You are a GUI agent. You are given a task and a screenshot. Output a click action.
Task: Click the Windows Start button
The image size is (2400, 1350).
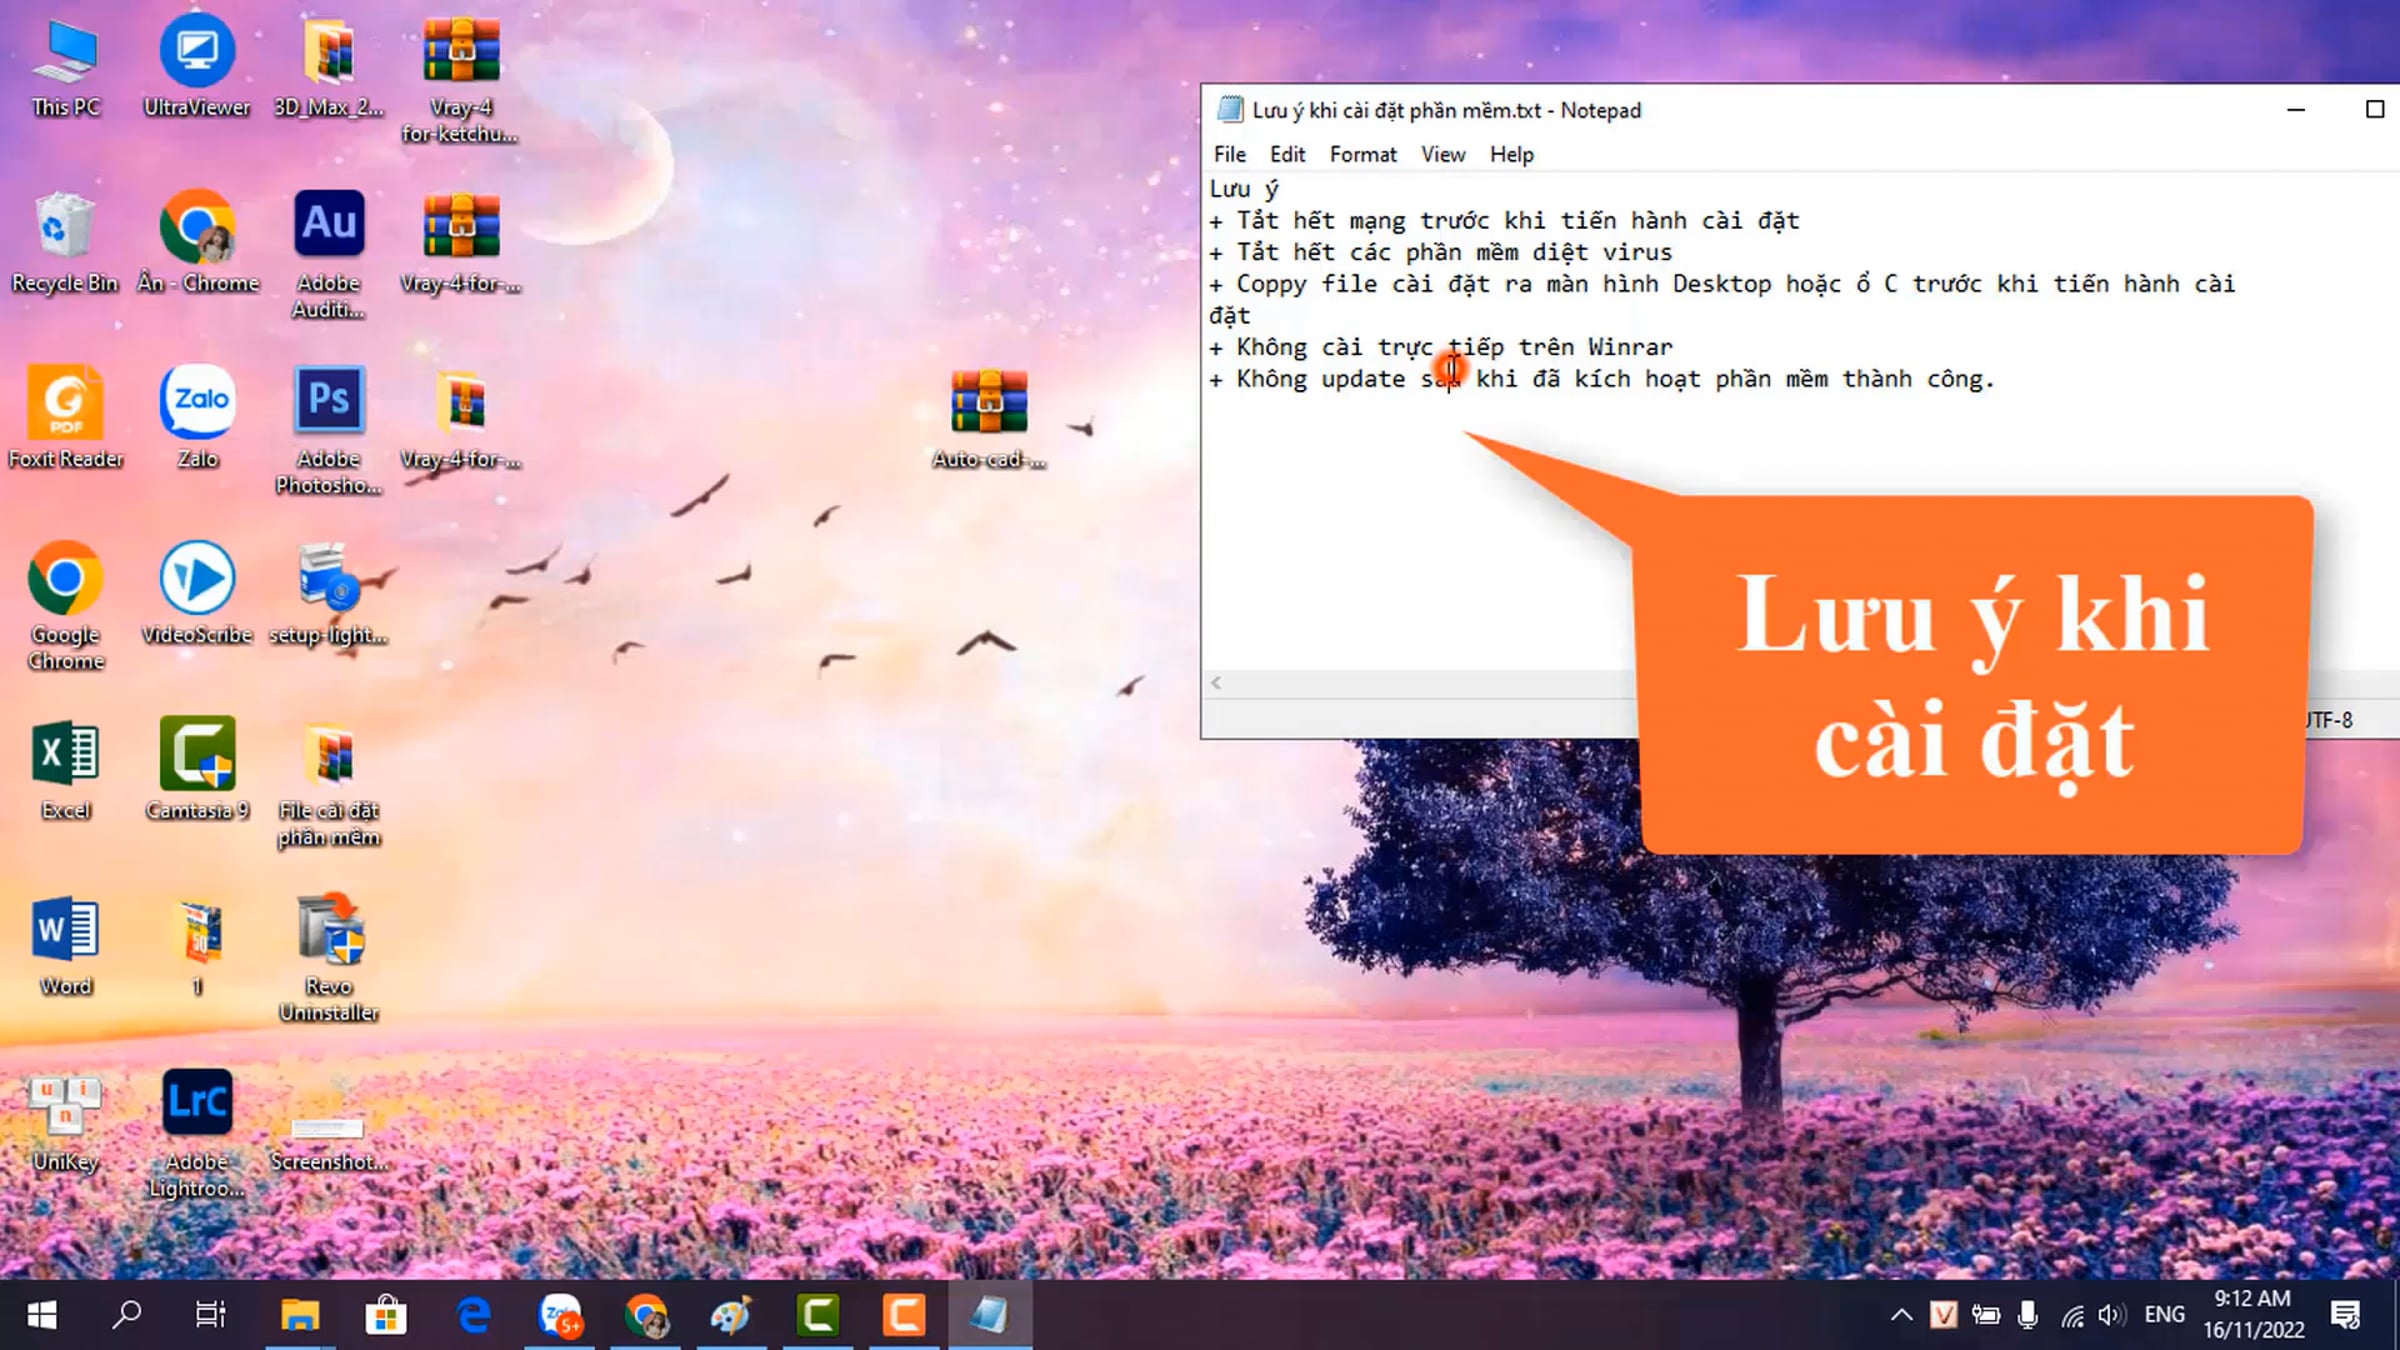click(x=41, y=1315)
